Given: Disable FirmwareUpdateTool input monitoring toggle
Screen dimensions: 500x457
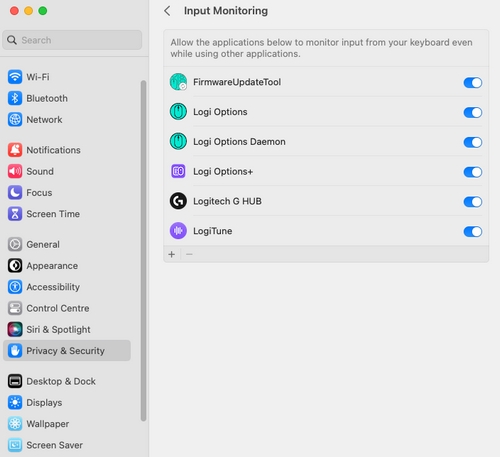Looking at the screenshot, I should pos(473,83).
